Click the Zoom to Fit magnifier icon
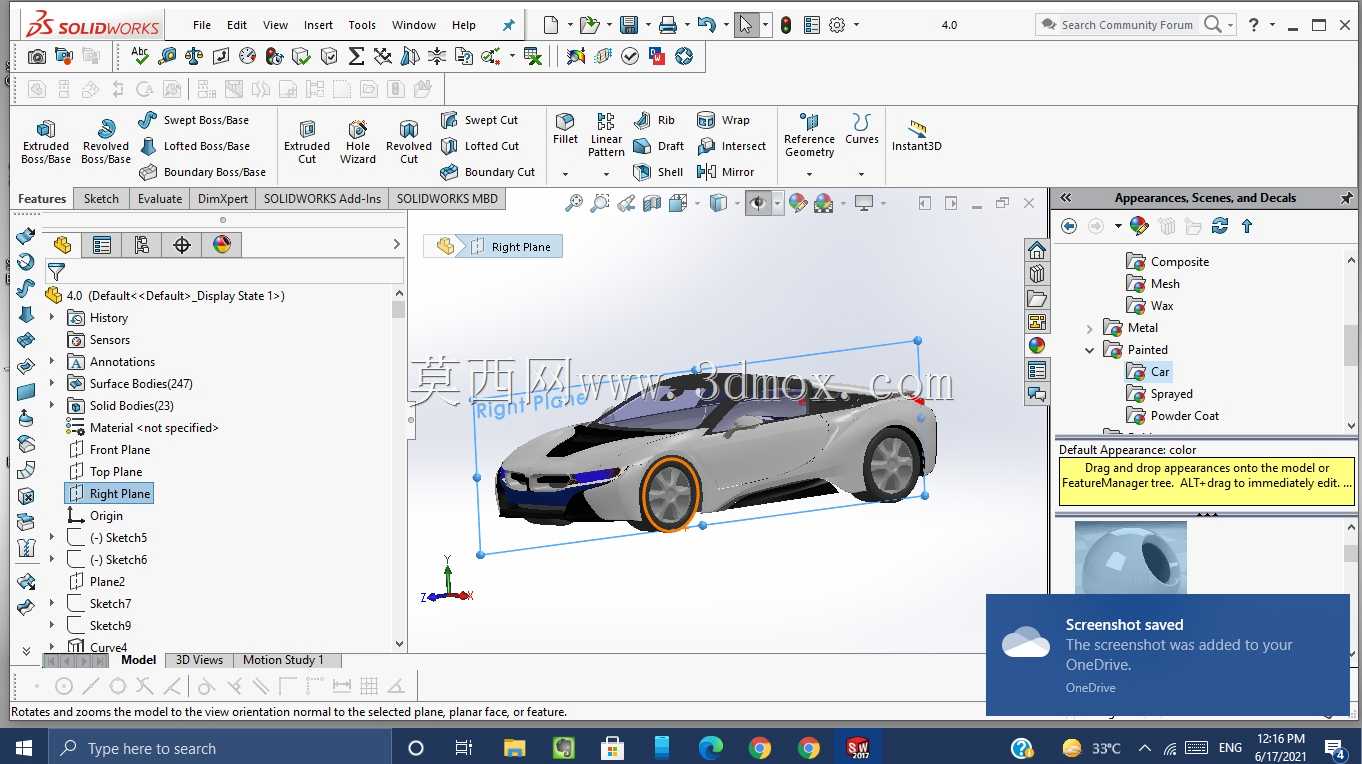The height and width of the screenshot is (764, 1362). [574, 203]
